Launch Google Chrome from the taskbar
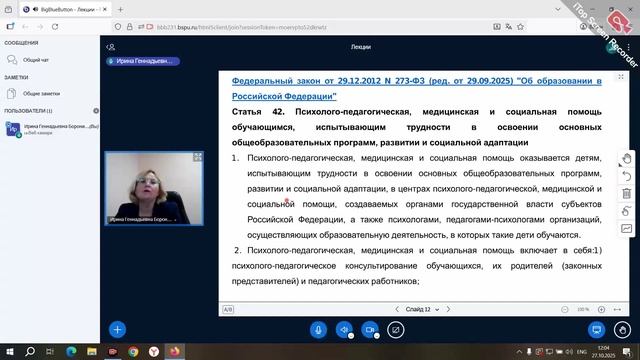 pyautogui.click(x=133, y=351)
